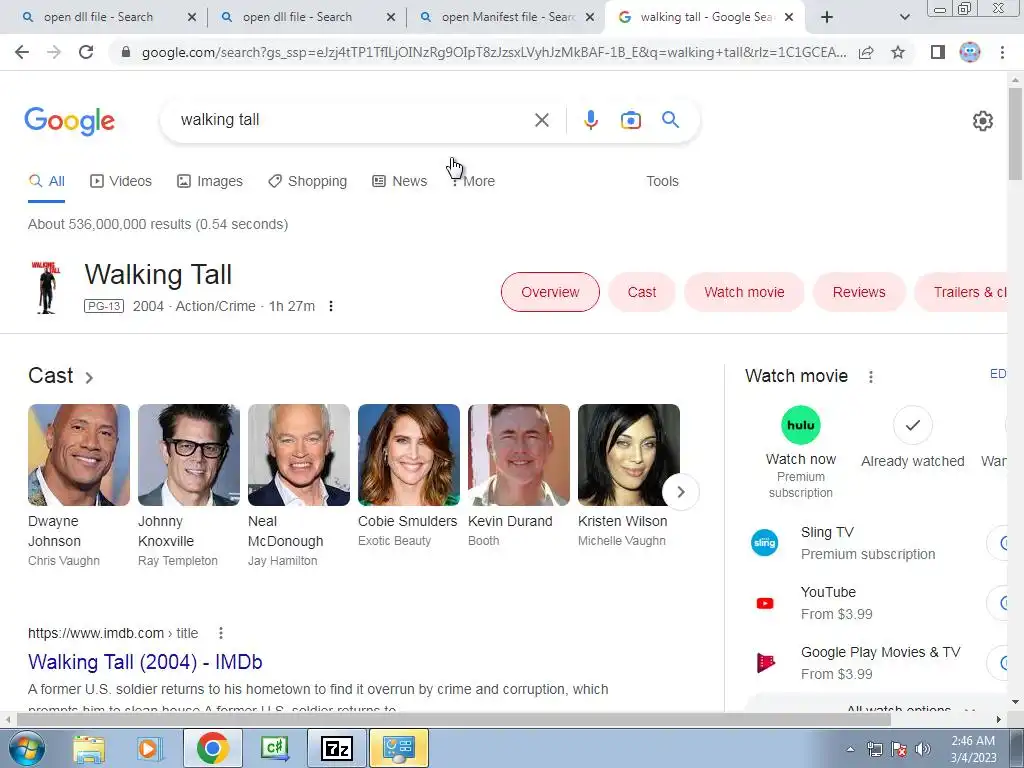The height and width of the screenshot is (768, 1024).
Task: Show hidden system tray icons
Action: point(850,749)
